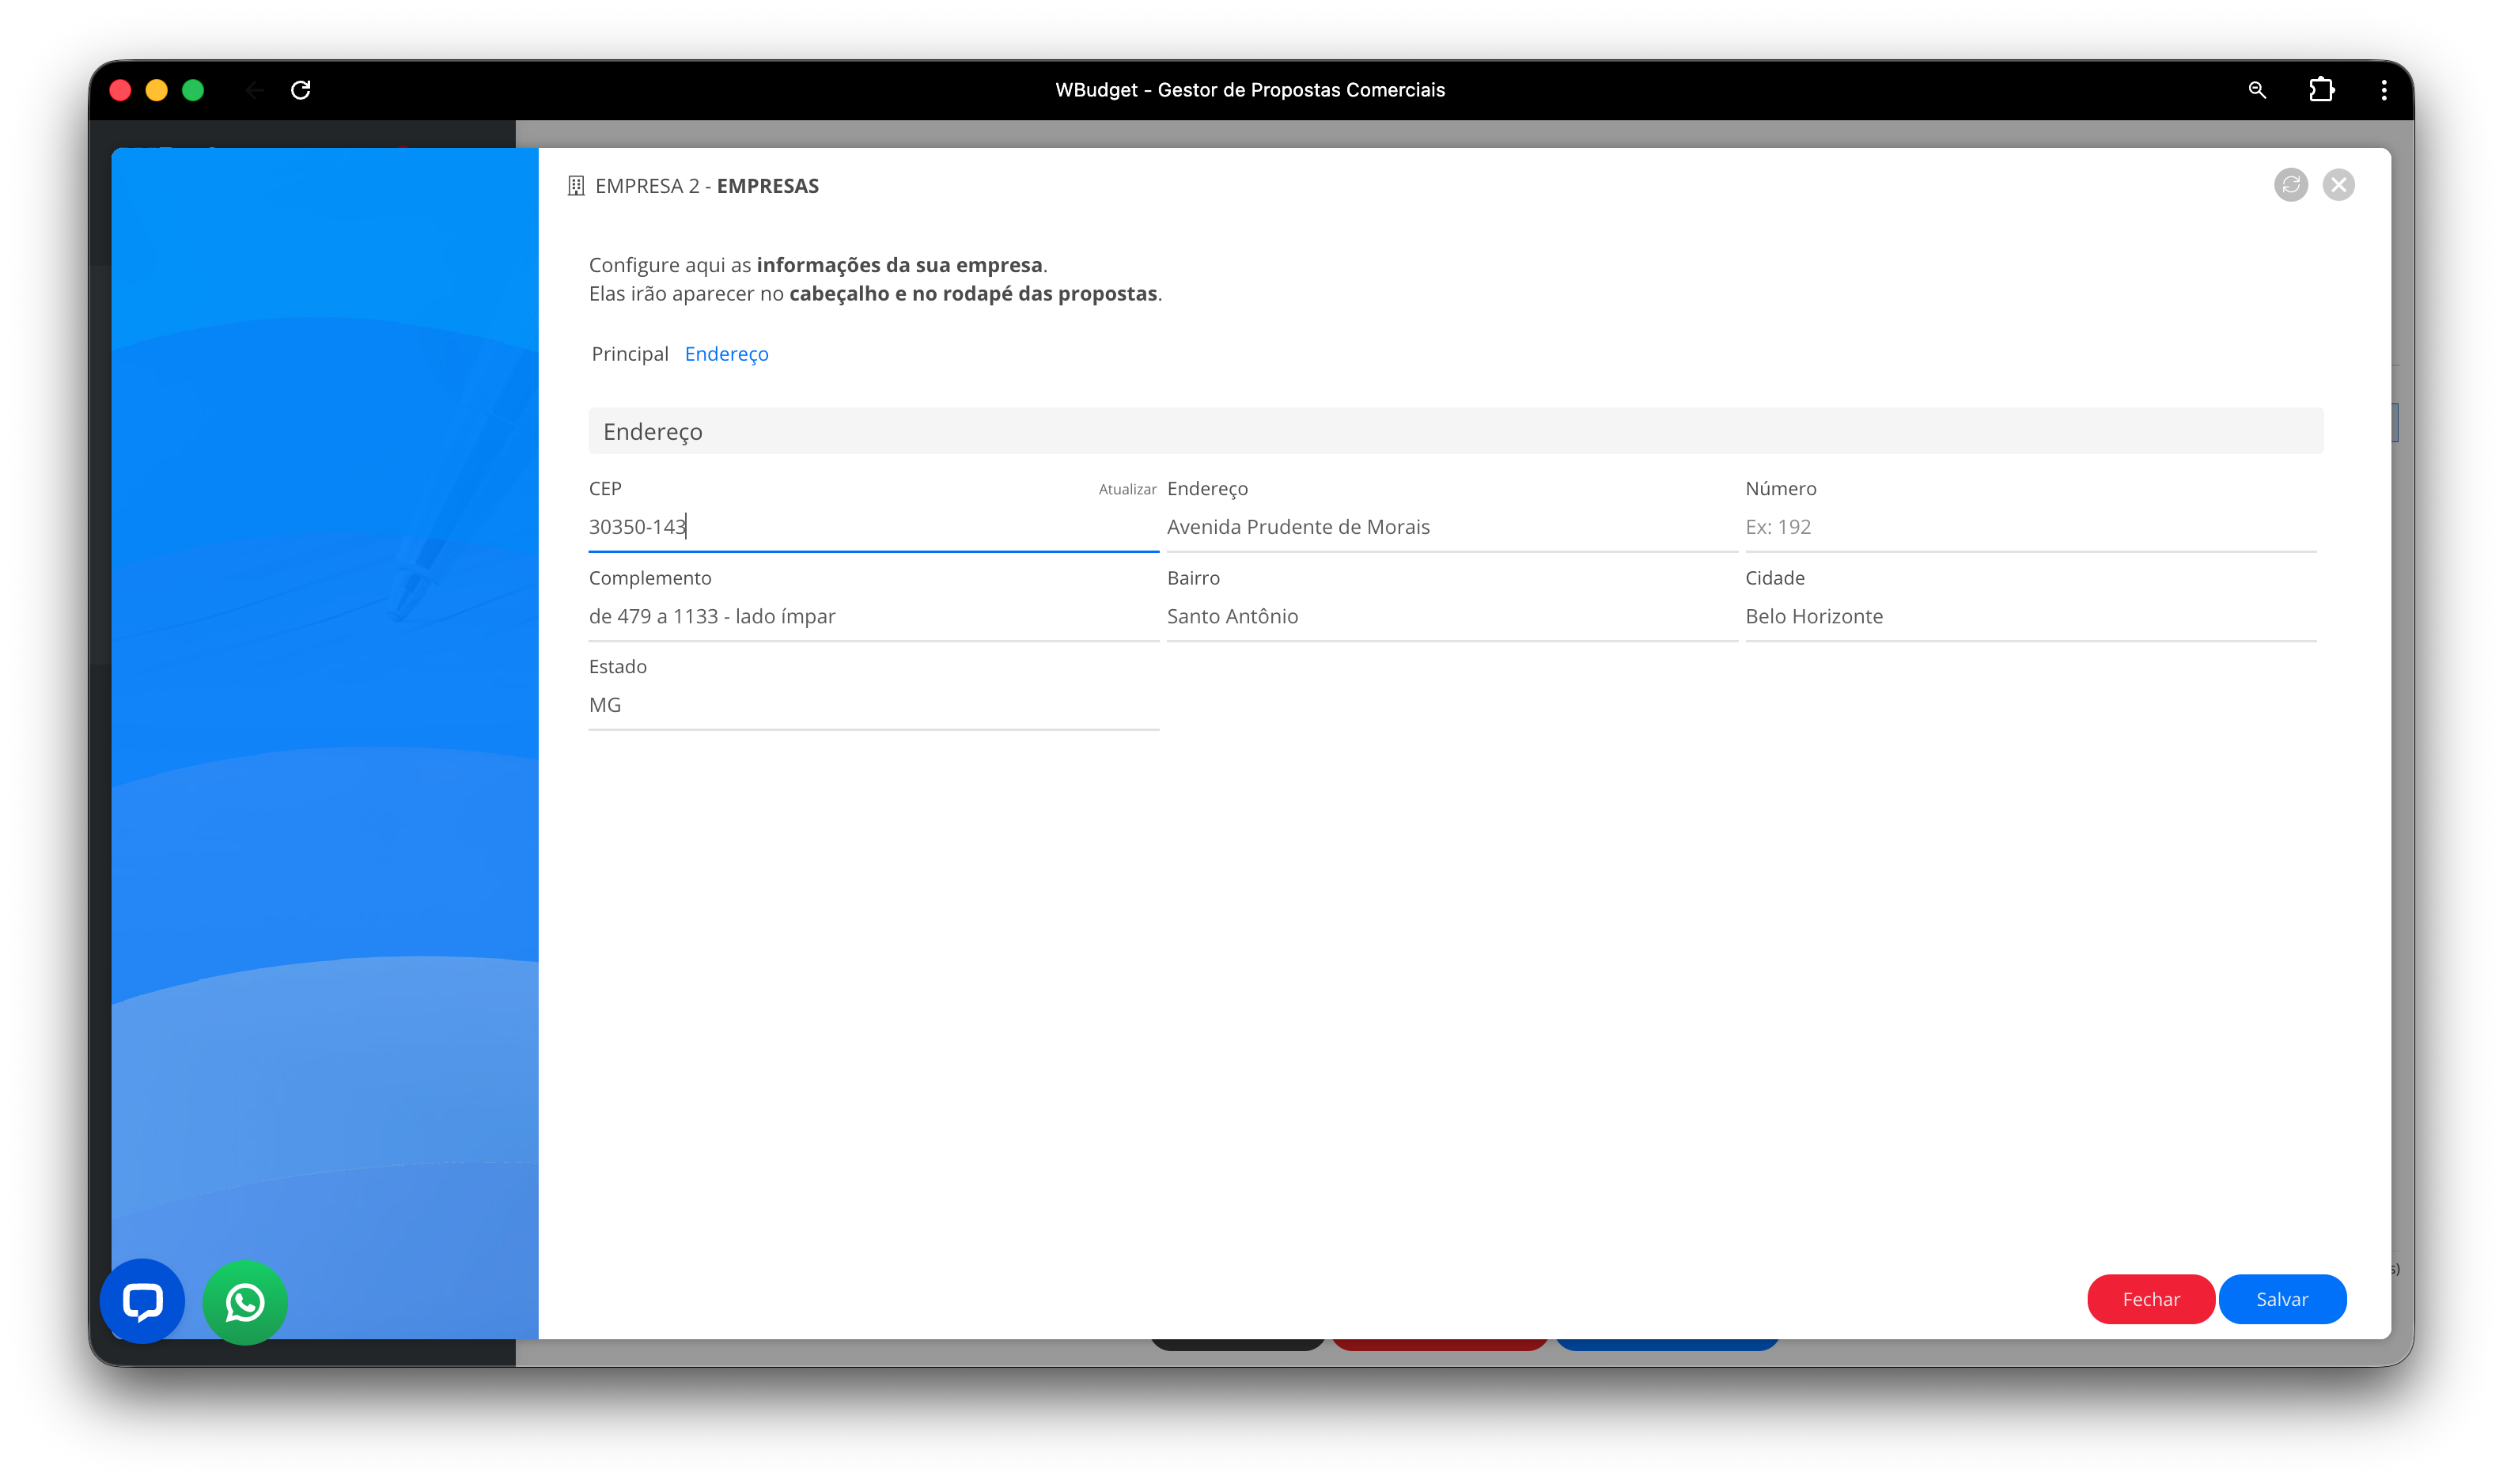Click the building icon beside EMPRESA 2
The image size is (2503, 1484).
click(576, 186)
